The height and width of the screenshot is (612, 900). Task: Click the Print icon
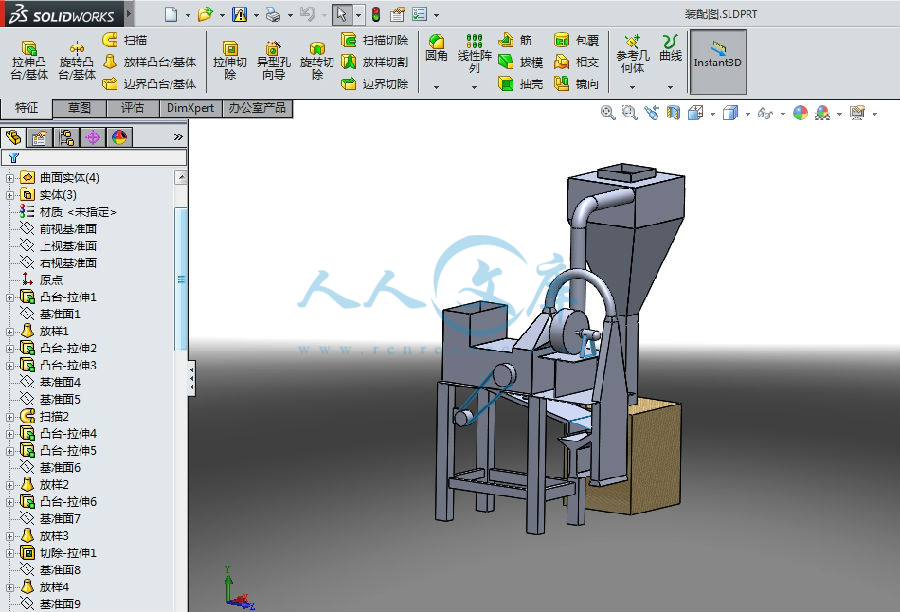point(273,14)
